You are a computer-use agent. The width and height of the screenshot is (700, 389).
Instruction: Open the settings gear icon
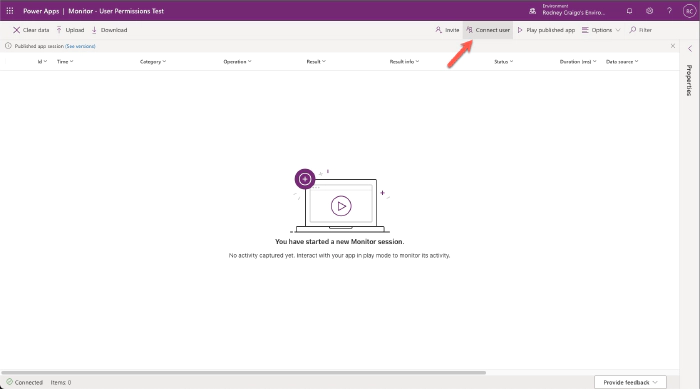coord(650,11)
